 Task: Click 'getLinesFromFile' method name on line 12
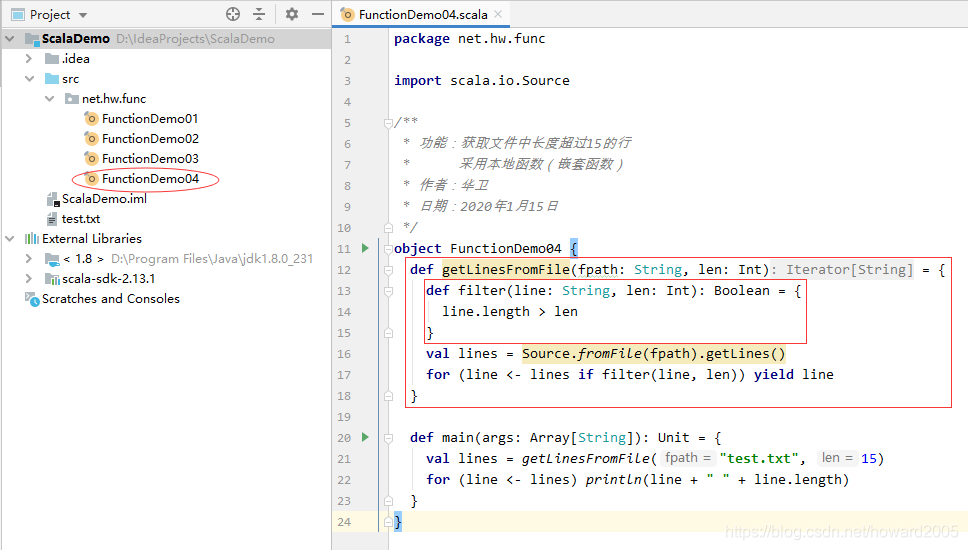coord(506,270)
